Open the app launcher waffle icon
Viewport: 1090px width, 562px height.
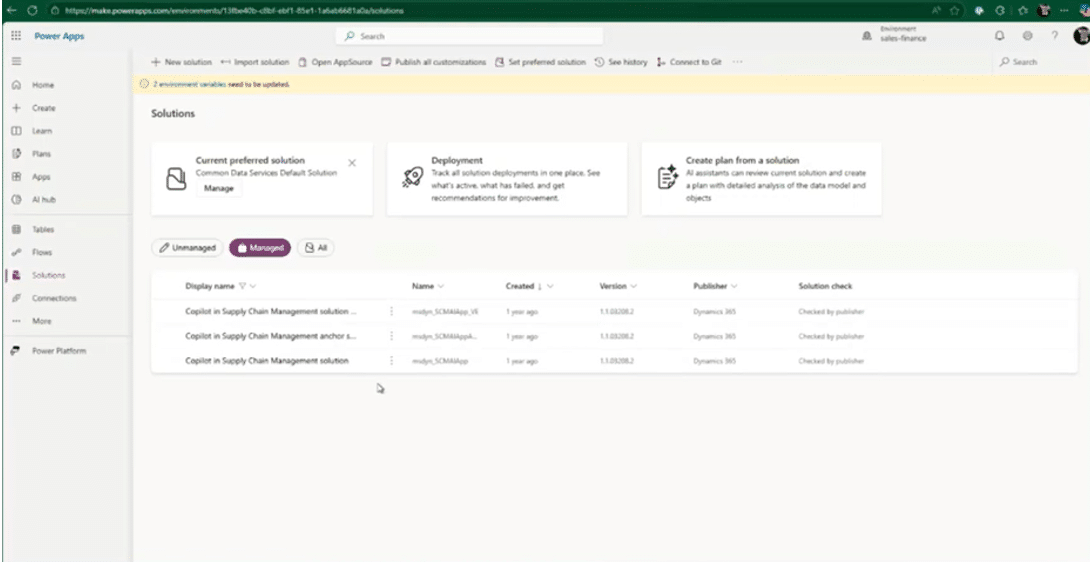16,35
